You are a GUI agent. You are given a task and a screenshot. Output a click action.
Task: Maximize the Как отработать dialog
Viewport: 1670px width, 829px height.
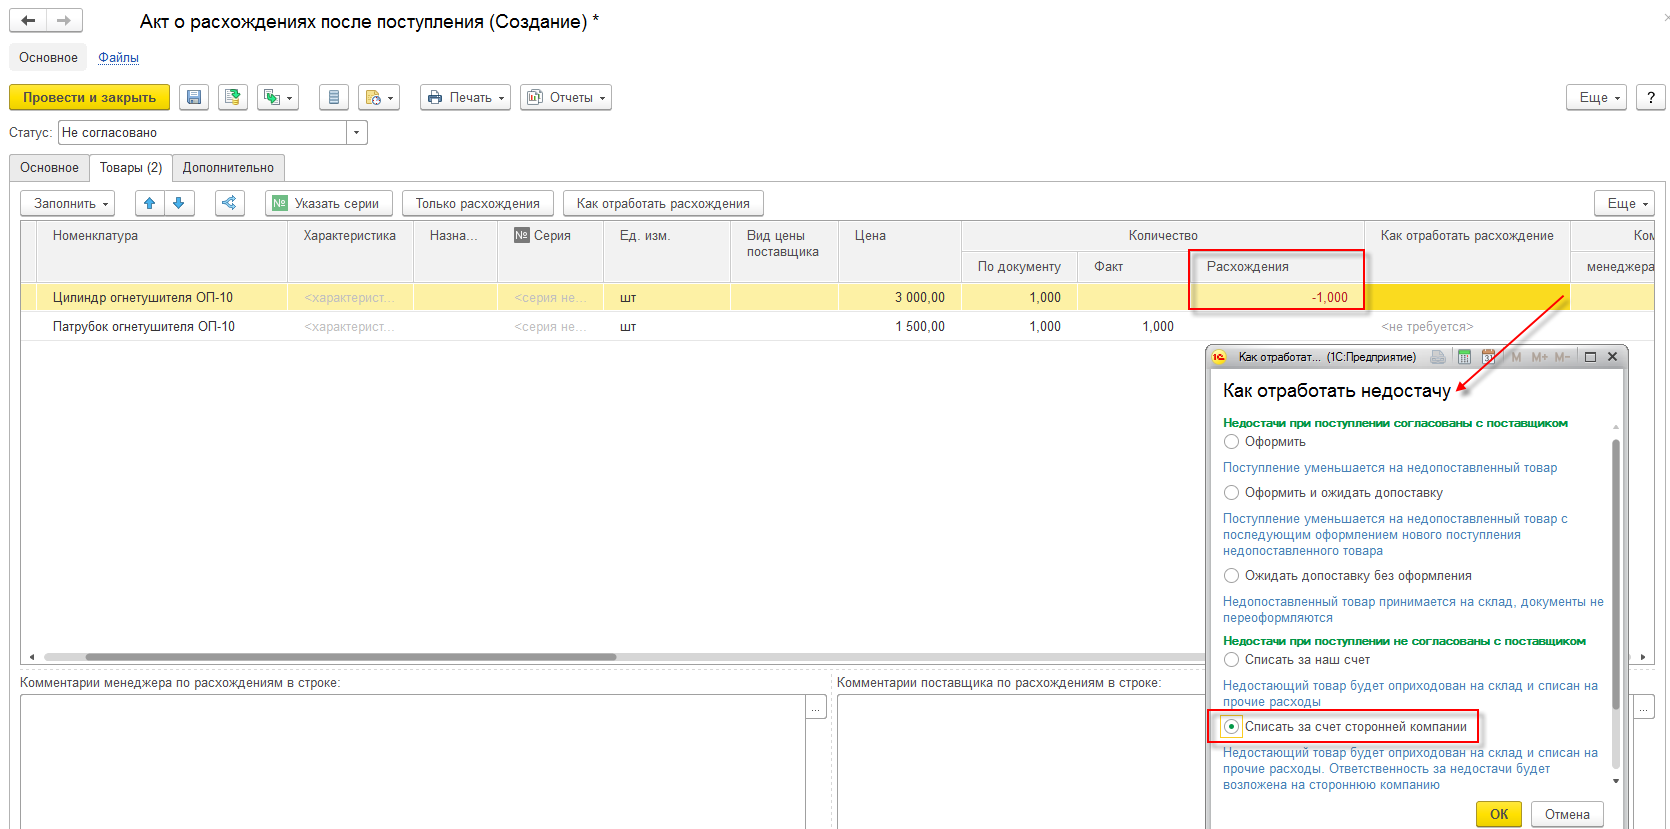1590,357
